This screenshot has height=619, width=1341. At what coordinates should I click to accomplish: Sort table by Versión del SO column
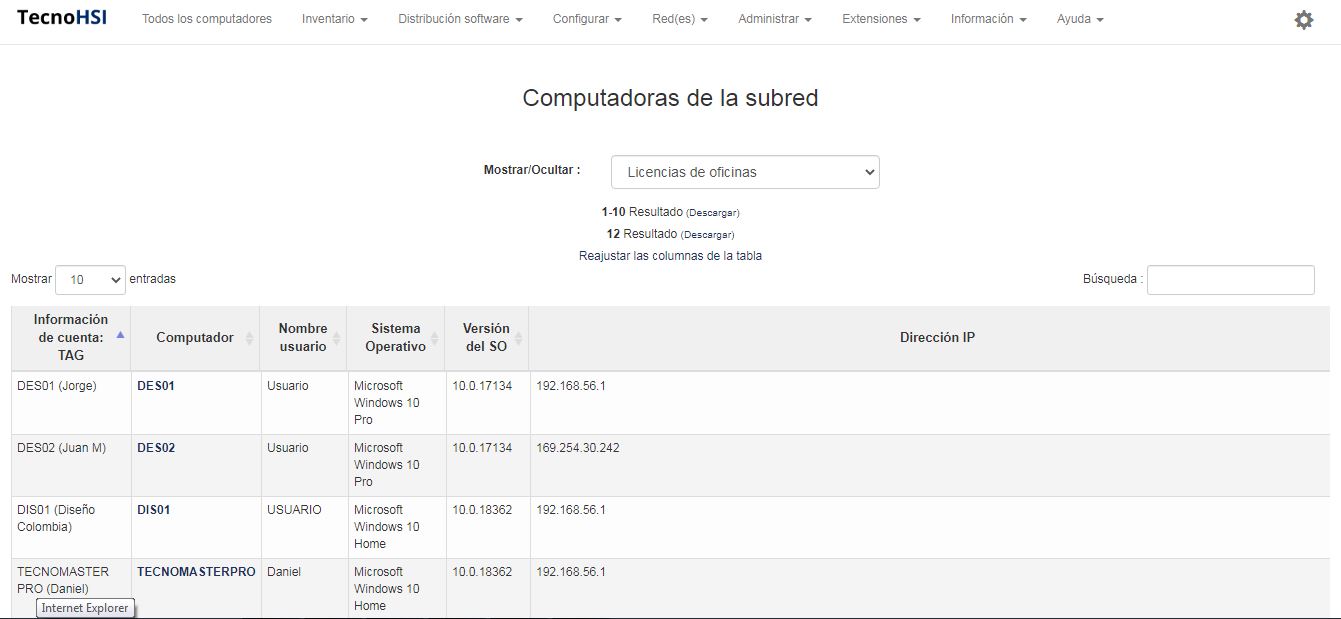[486, 338]
